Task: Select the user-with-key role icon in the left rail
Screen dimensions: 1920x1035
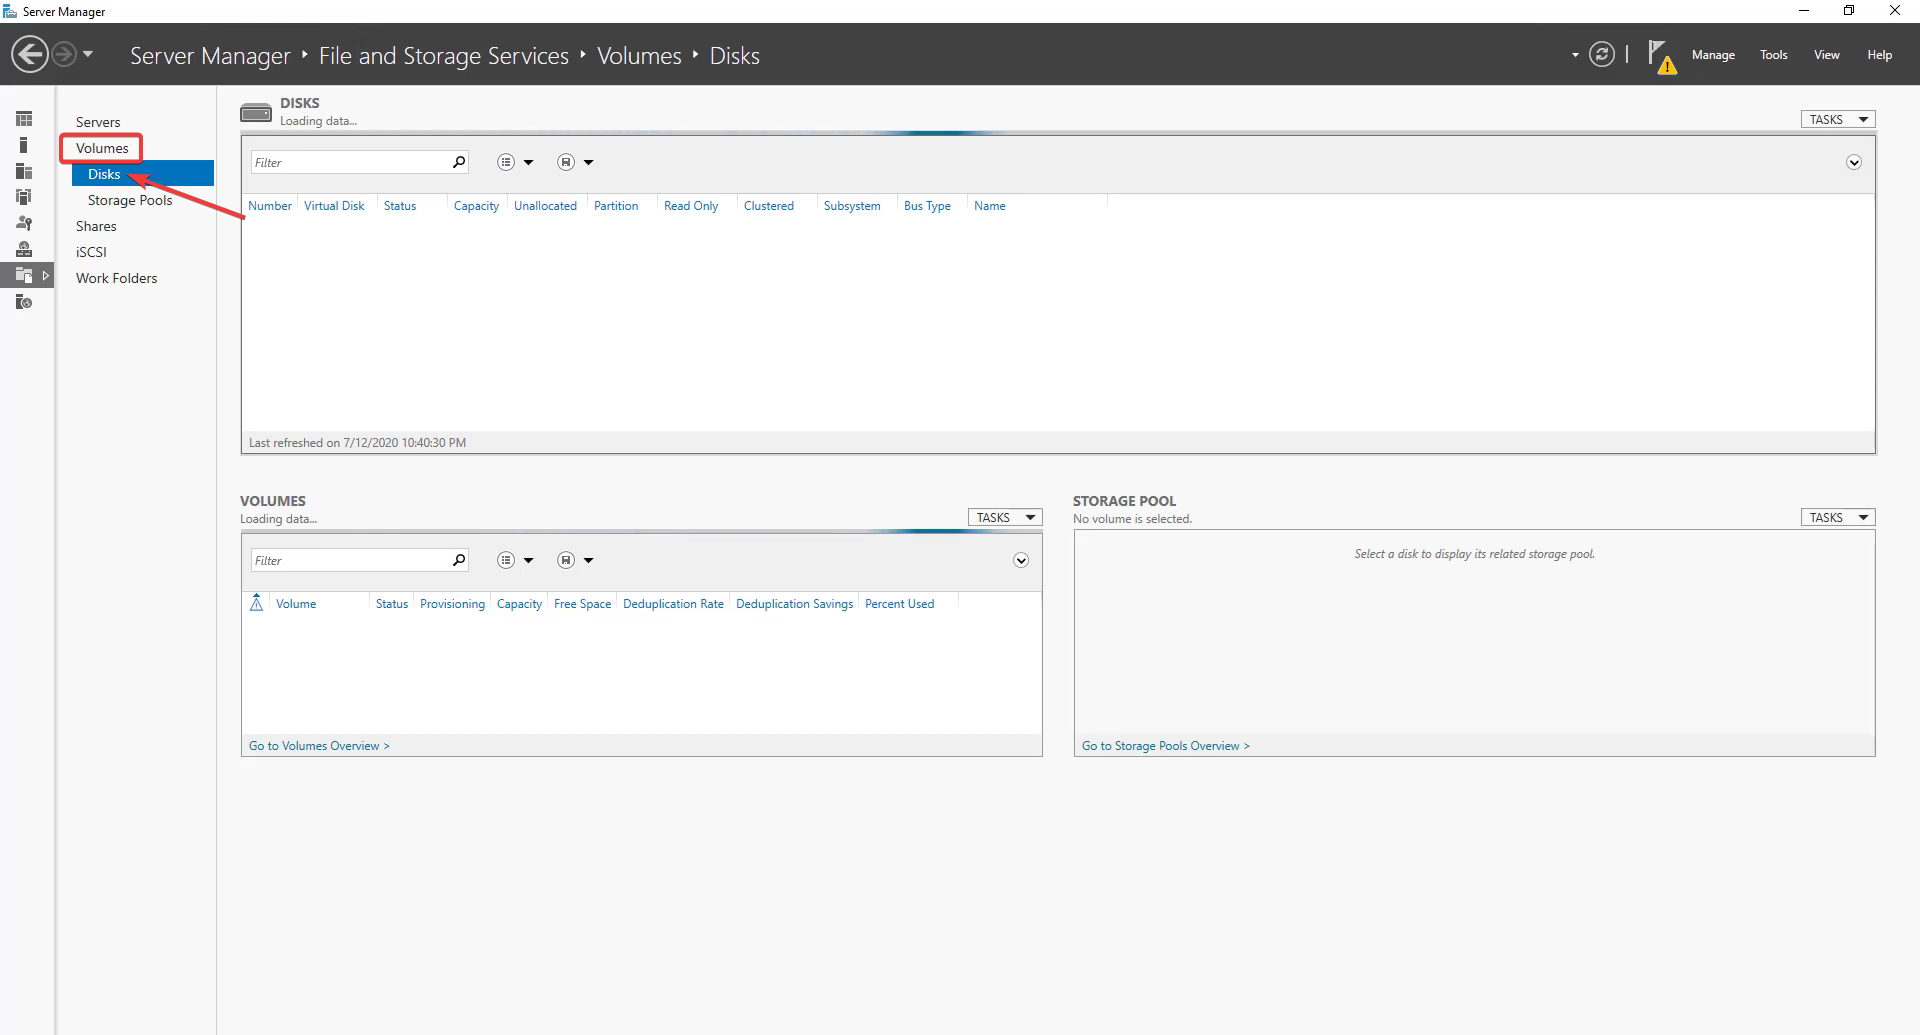Action: (x=24, y=223)
